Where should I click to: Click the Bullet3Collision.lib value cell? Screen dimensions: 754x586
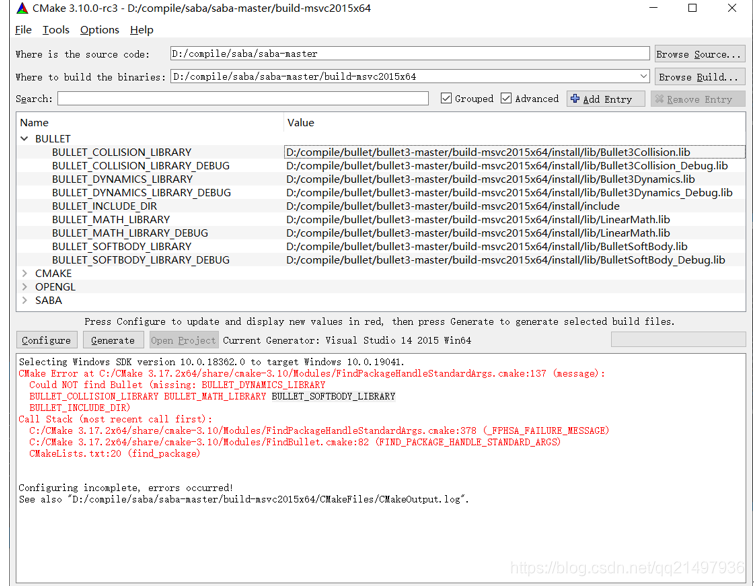coord(515,152)
